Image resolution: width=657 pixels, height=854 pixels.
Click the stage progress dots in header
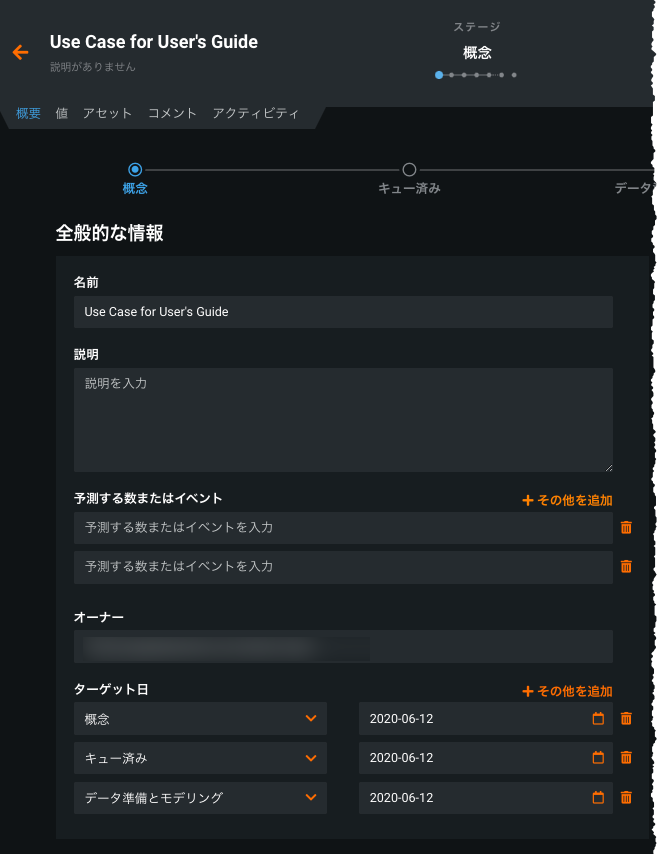[x=476, y=75]
